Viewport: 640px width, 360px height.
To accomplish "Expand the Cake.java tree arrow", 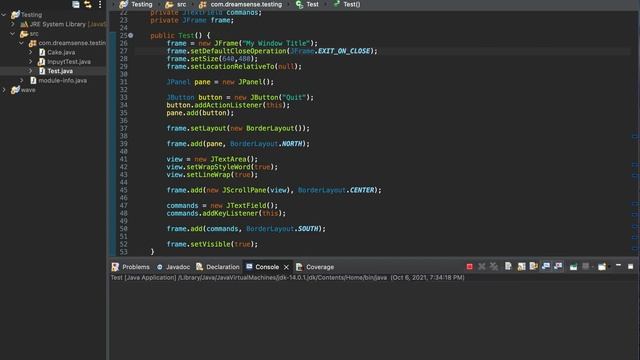I will point(31,52).
